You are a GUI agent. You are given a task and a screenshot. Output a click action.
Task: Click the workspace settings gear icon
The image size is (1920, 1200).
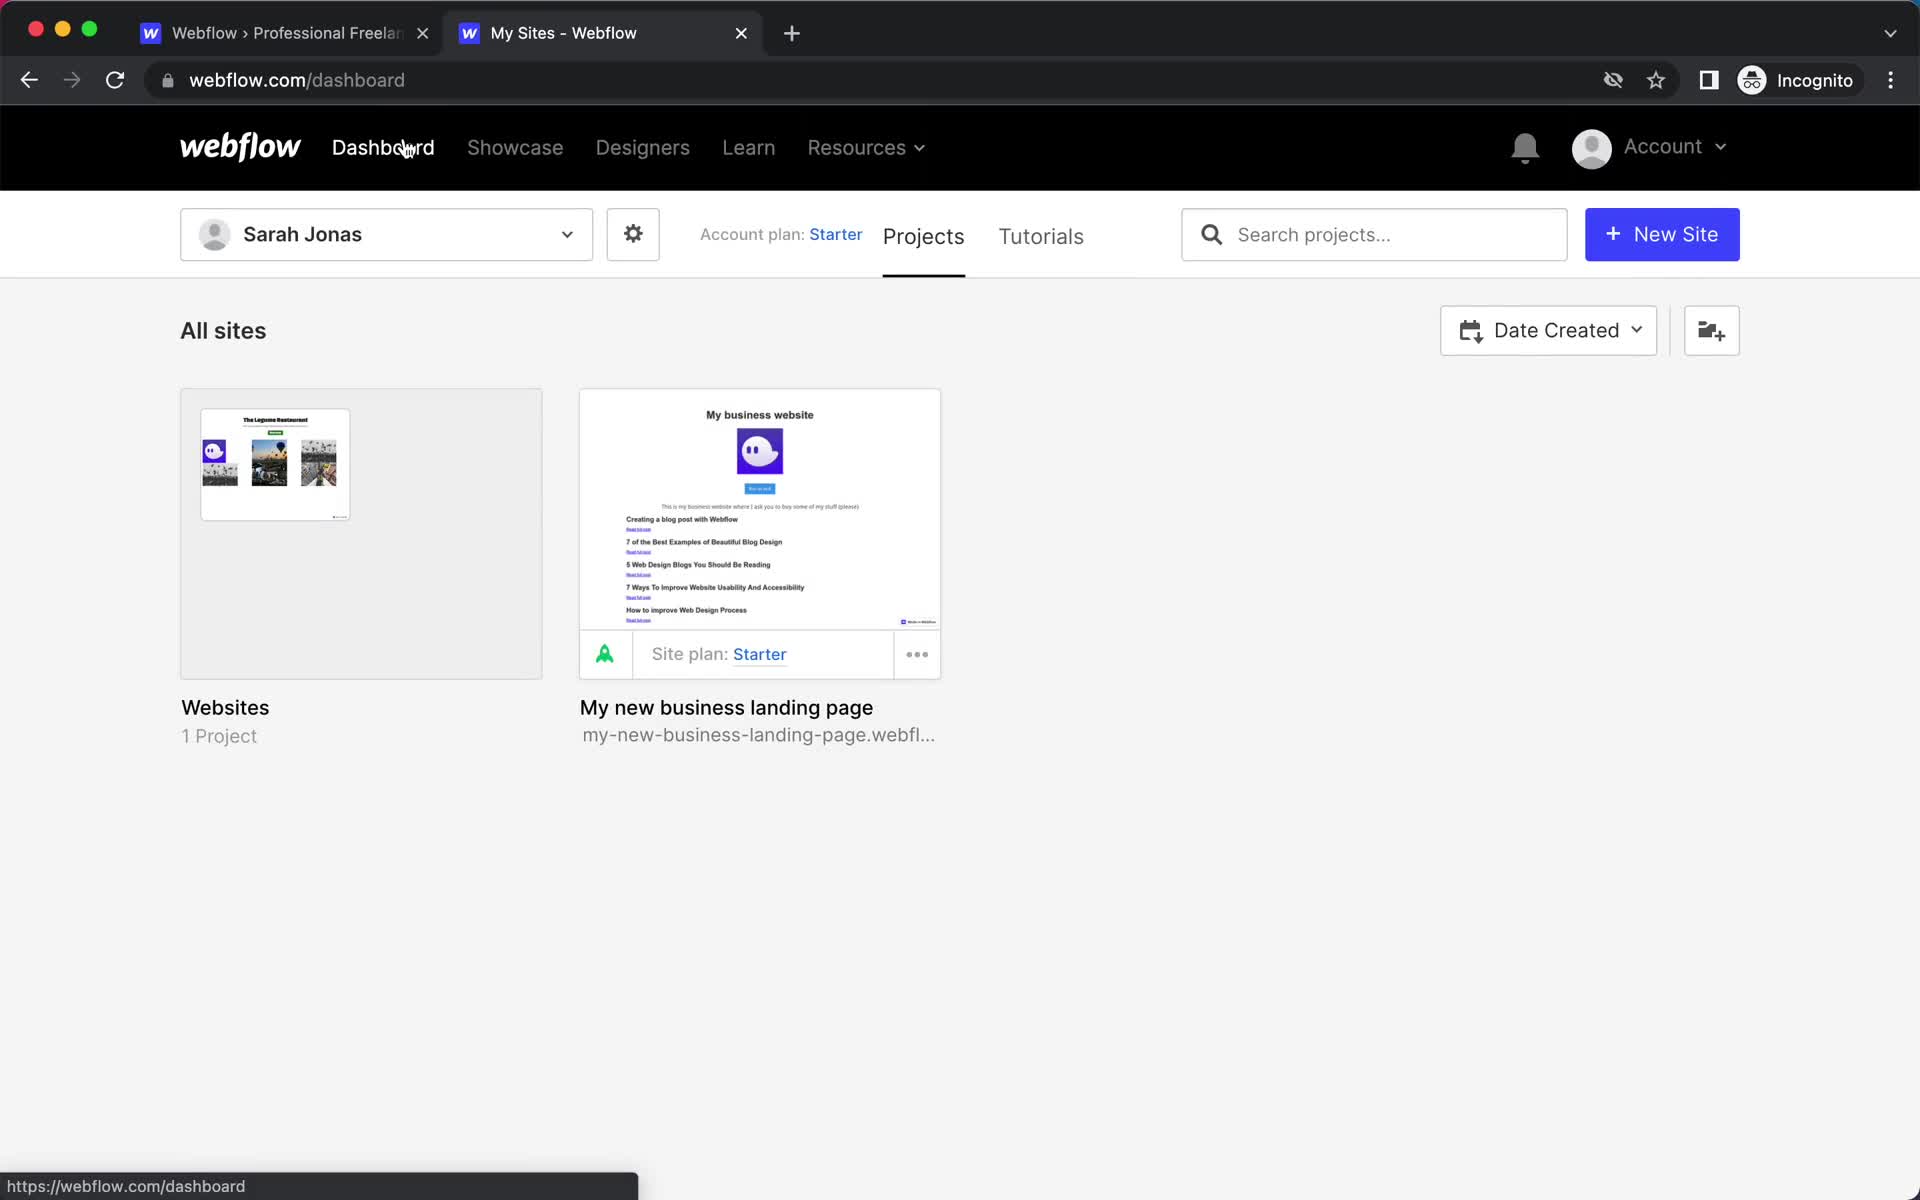633,234
